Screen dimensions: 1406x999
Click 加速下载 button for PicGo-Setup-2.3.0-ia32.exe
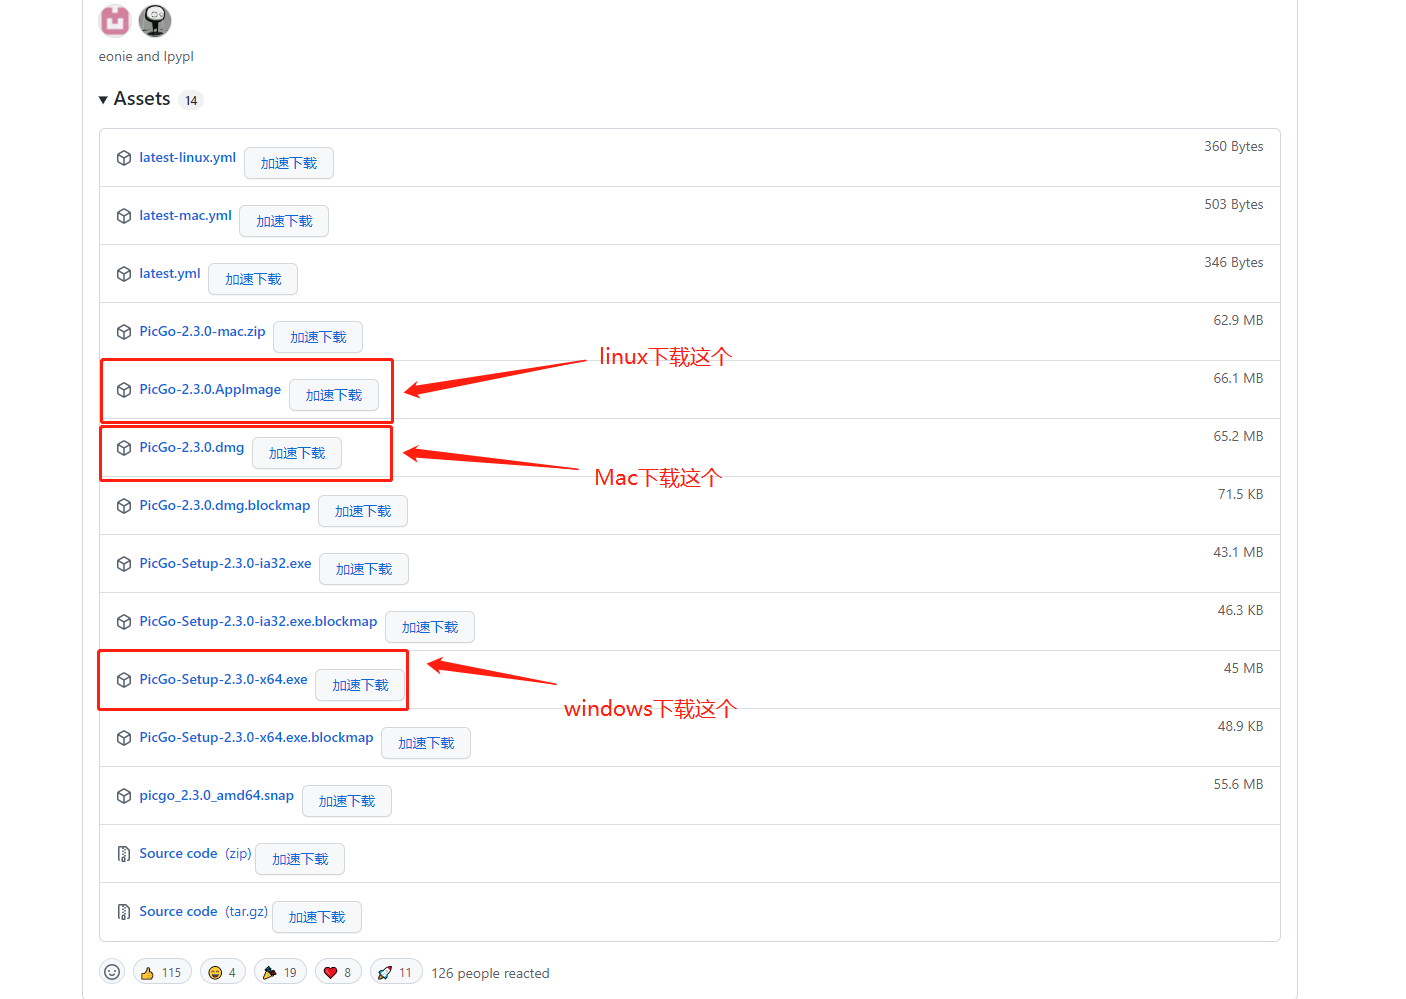pos(364,569)
